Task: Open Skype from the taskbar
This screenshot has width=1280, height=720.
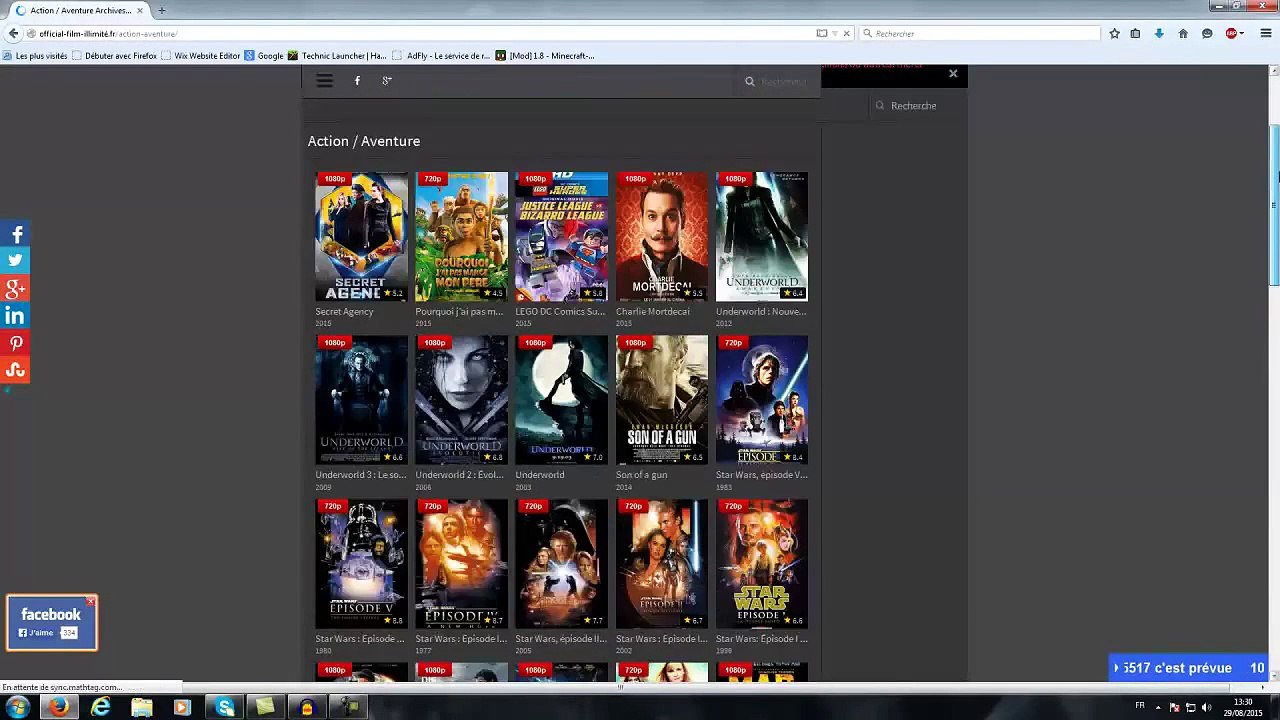Action: pos(224,707)
